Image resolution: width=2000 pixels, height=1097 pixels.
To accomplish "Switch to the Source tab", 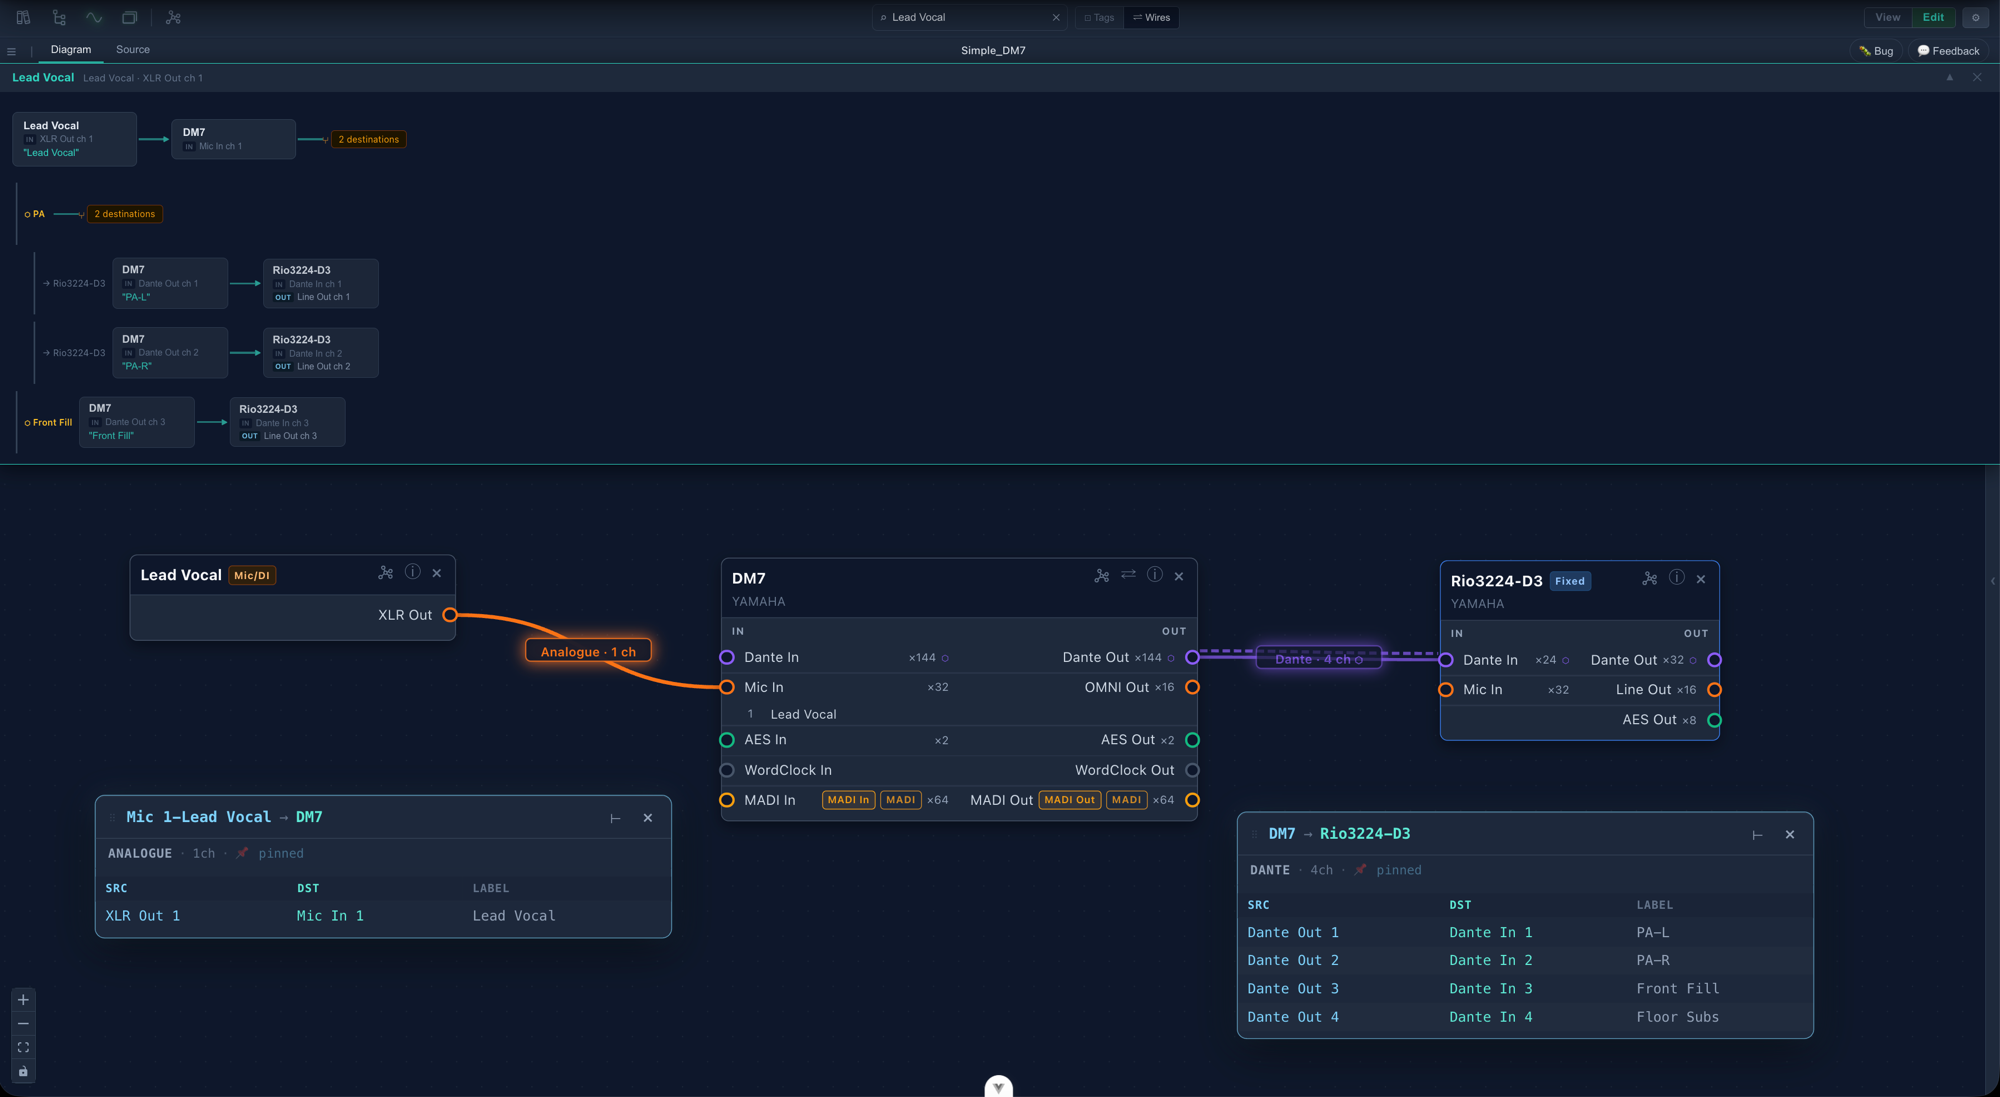I will (133, 49).
